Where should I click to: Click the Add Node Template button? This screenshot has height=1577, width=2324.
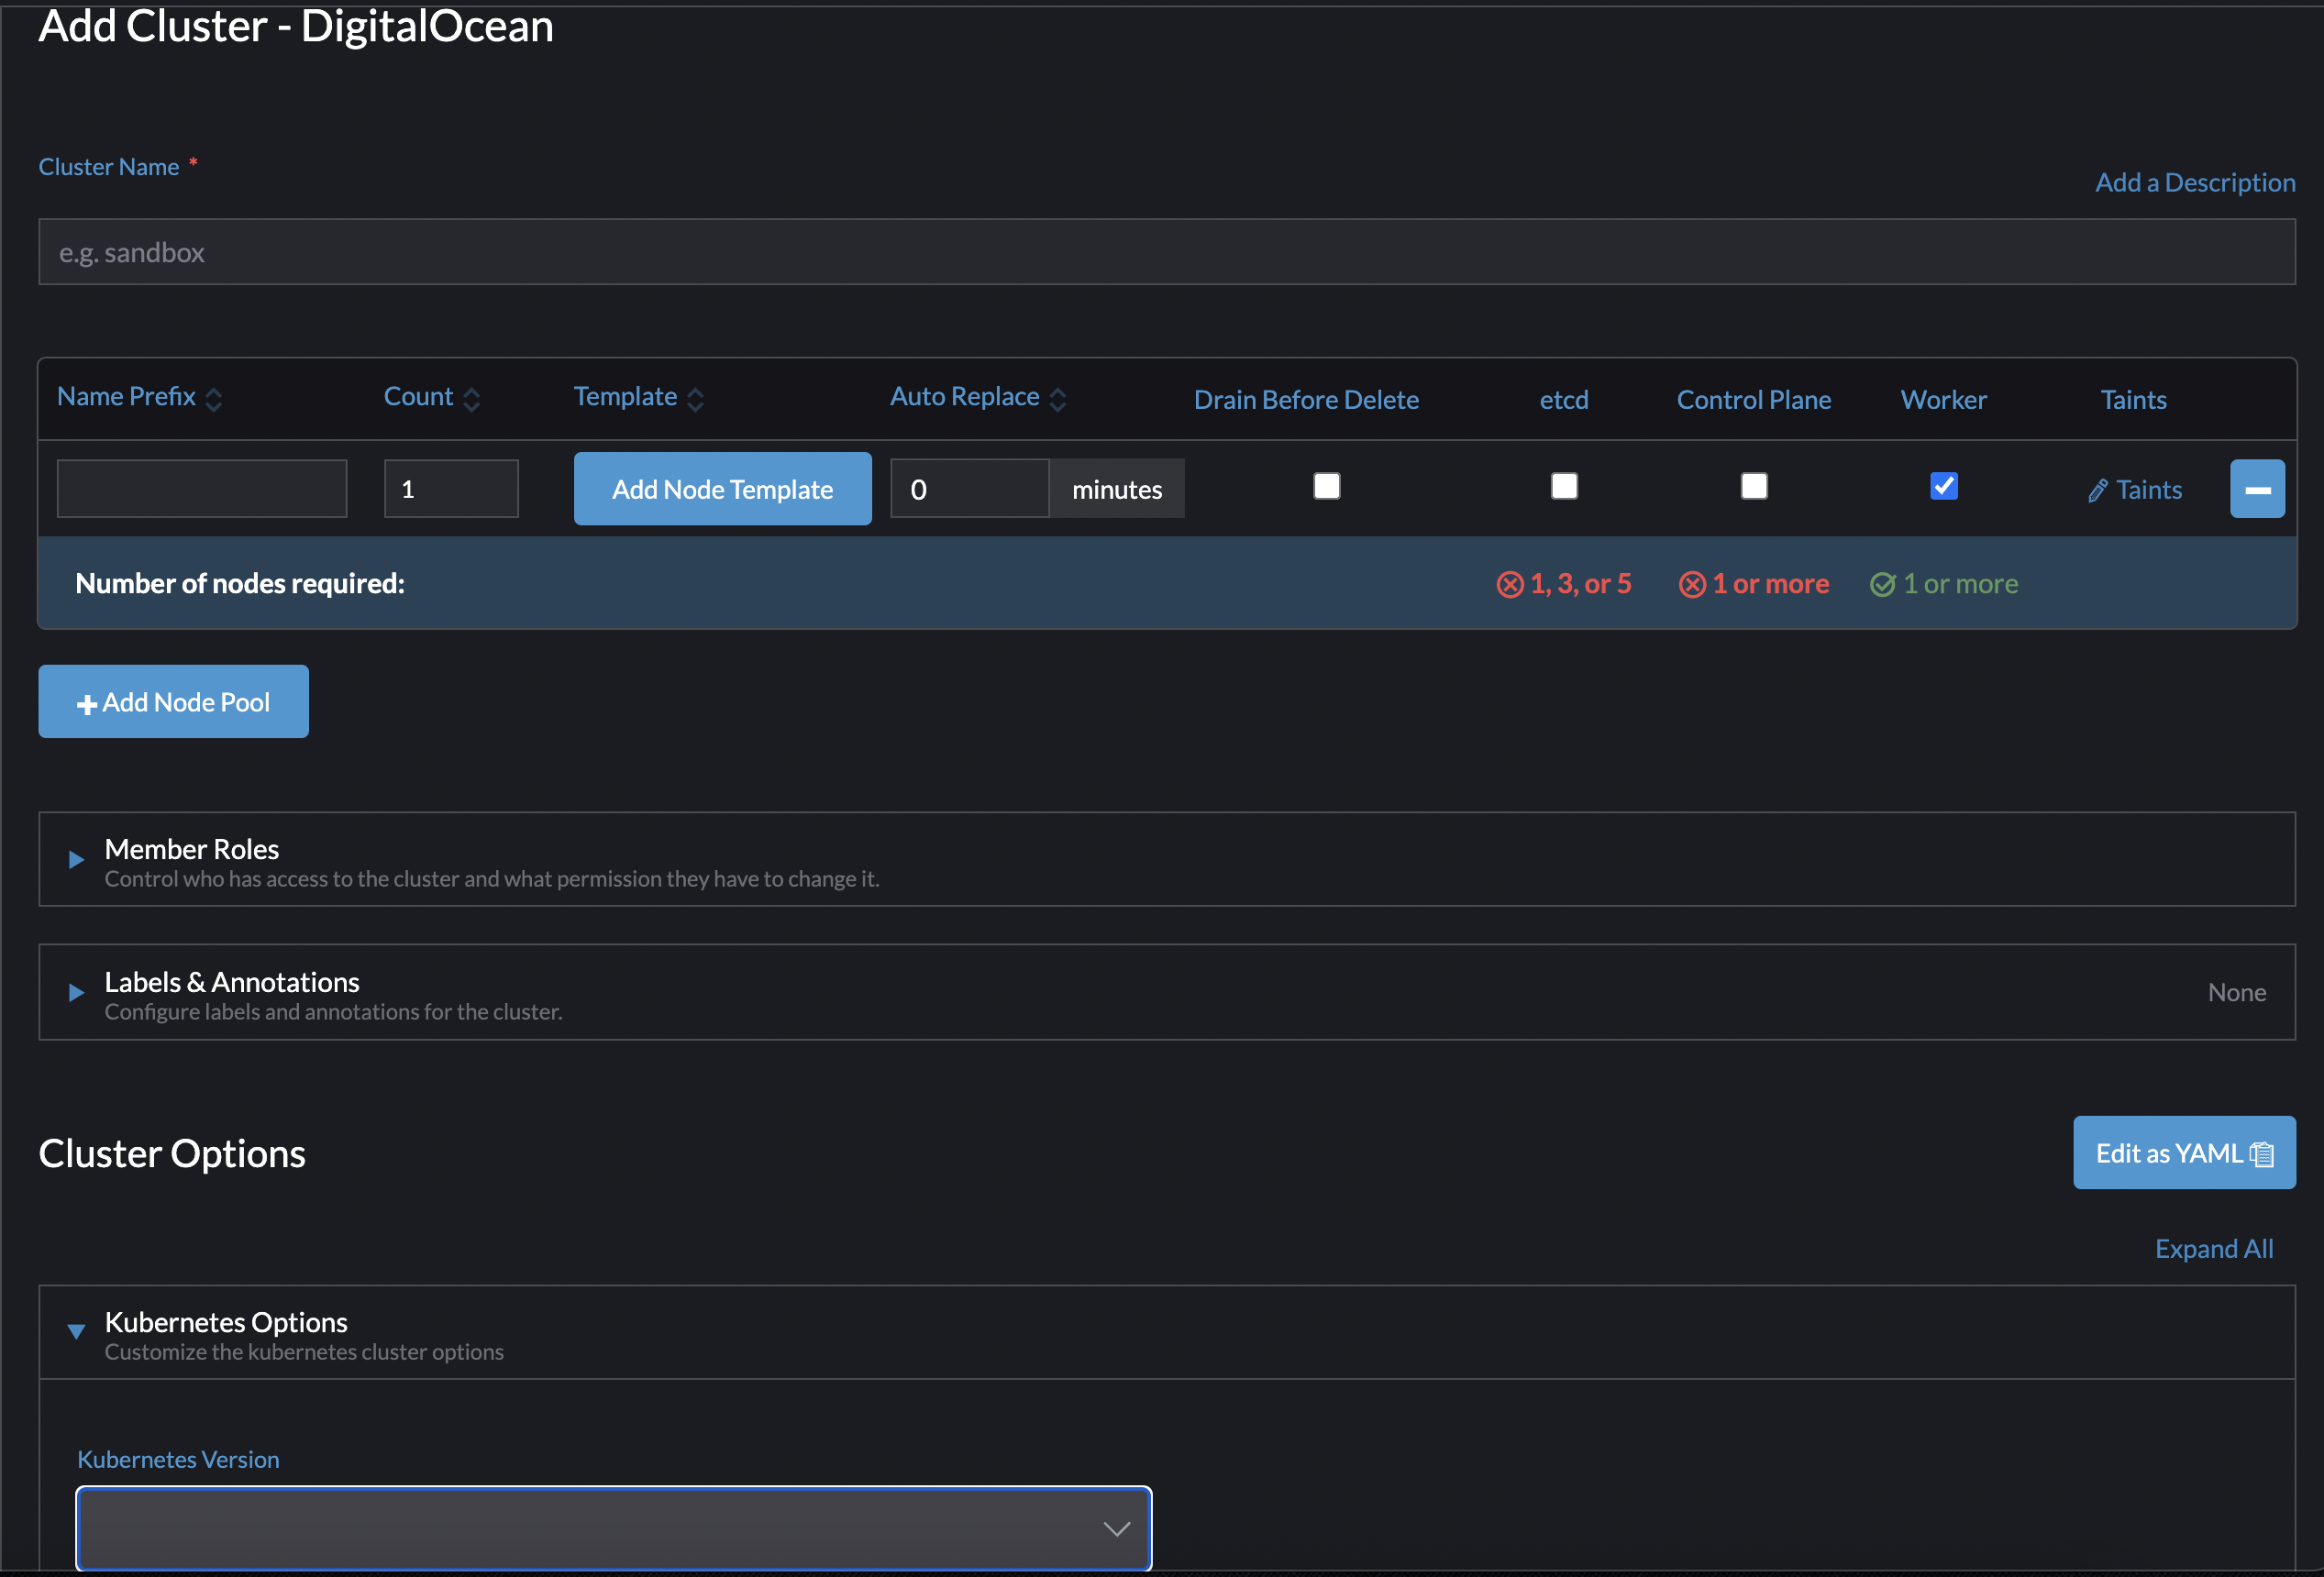click(722, 489)
